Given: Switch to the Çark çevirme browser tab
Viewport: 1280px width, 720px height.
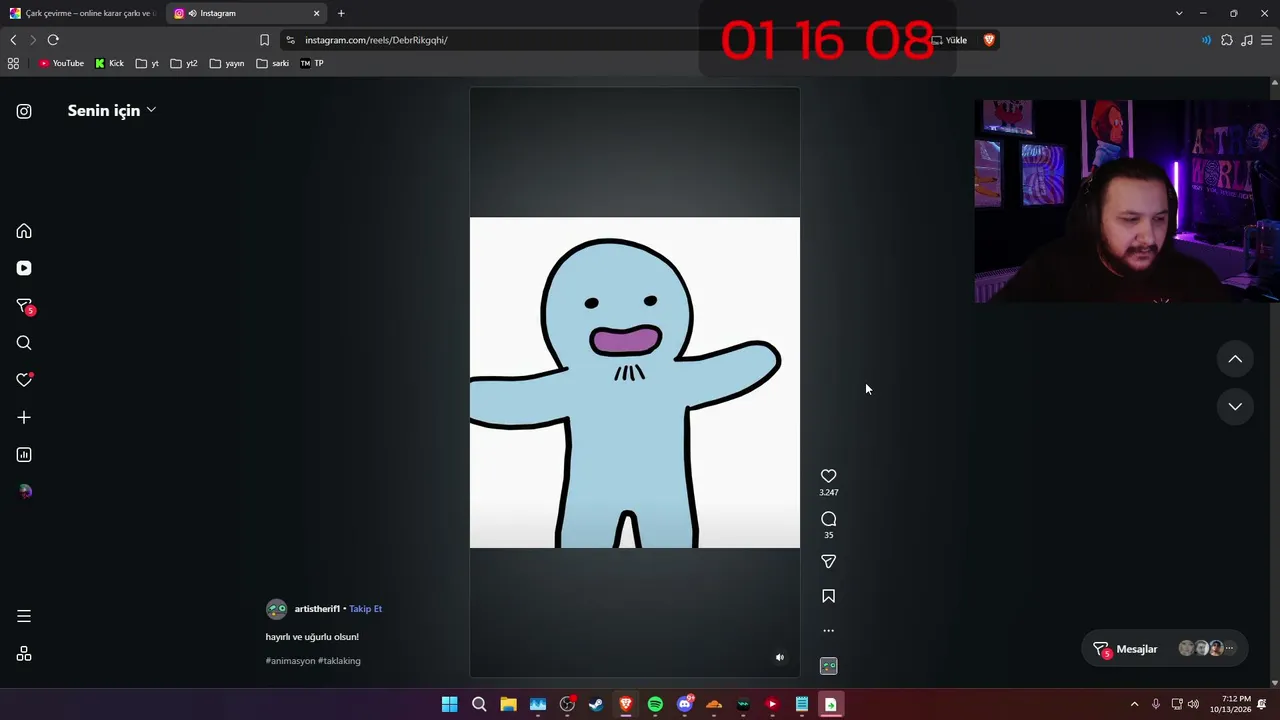Looking at the screenshot, I should pos(81,13).
